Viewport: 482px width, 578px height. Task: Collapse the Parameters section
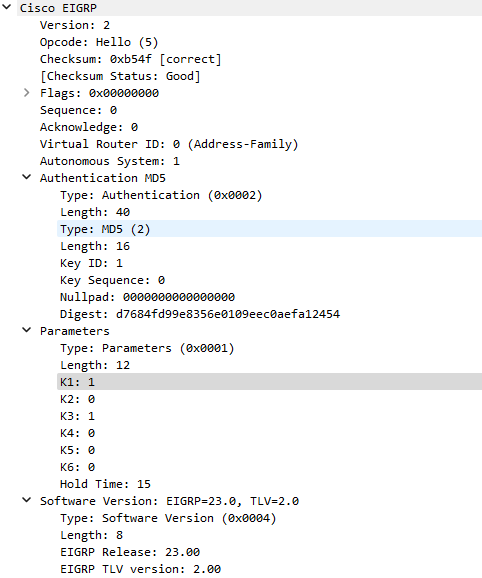27,330
